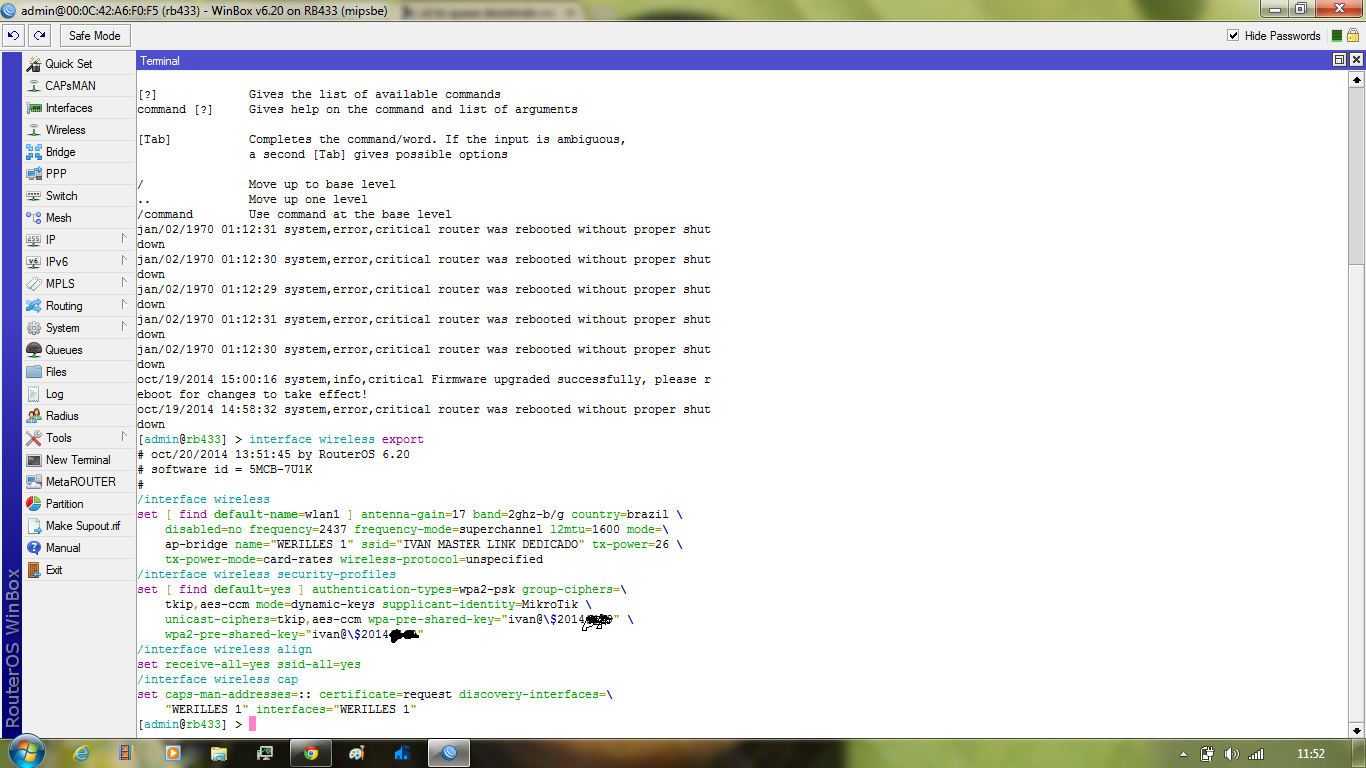Click the Bridge icon in the sidebar
The image size is (1366, 768).
click(x=33, y=151)
